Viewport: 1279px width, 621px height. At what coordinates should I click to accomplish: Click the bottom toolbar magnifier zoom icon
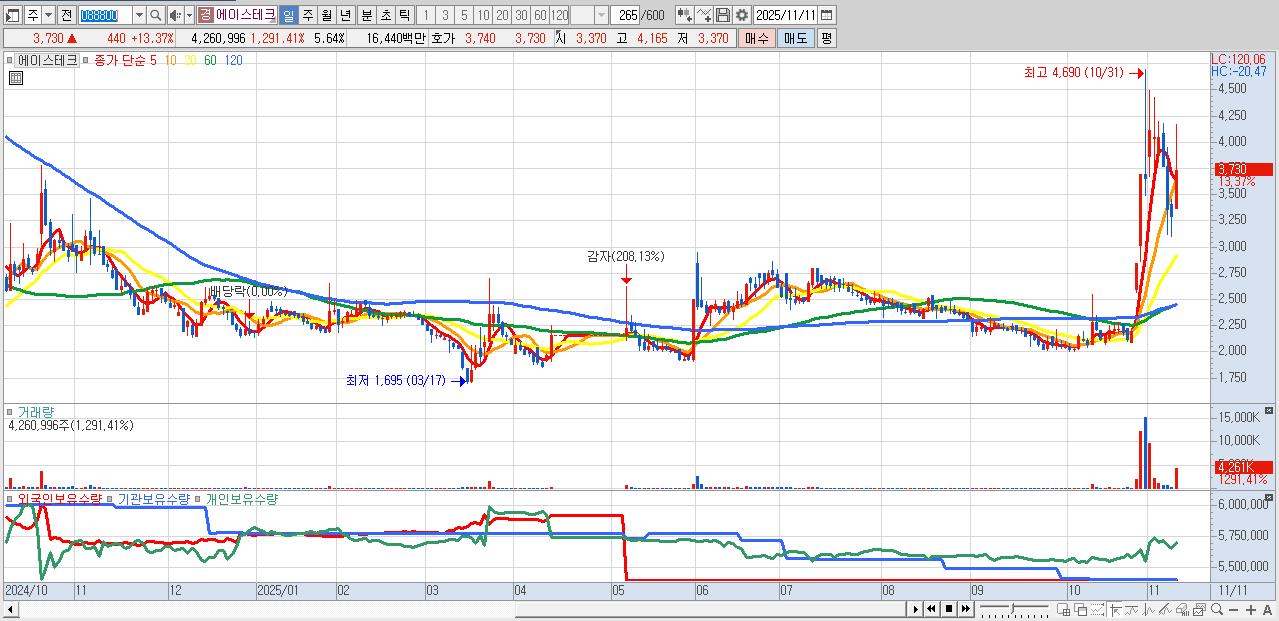pos(1216,609)
